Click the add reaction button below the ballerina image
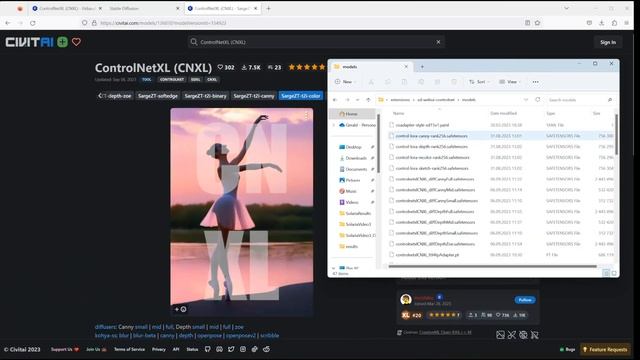This screenshot has width=640, height=360. pos(180,309)
